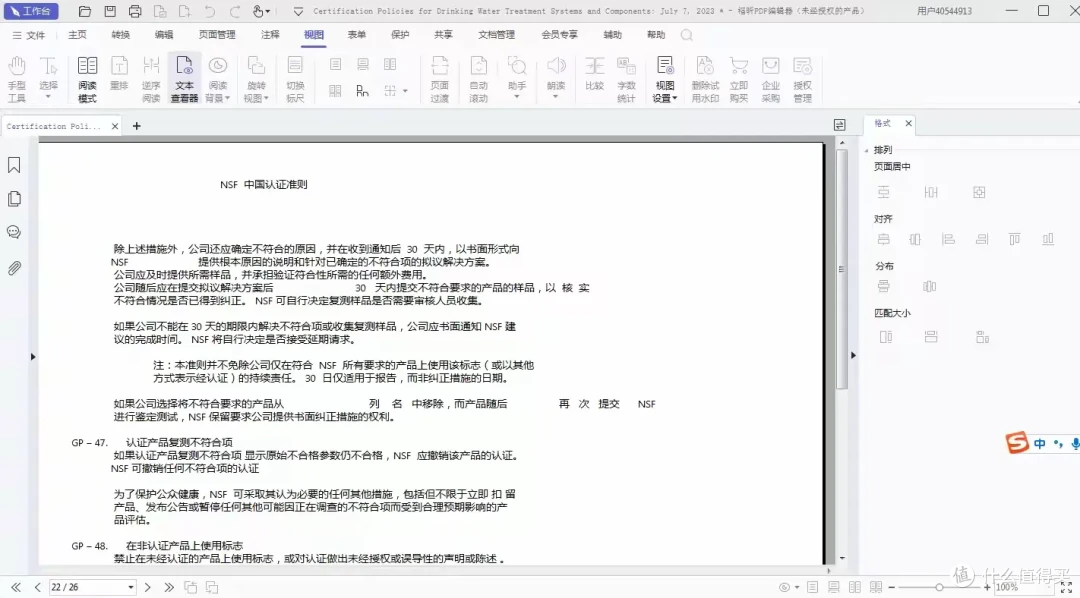Viewport: 1080px width, 598px height.
Task: Collapse the right format panel arrow
Action: coord(853,355)
